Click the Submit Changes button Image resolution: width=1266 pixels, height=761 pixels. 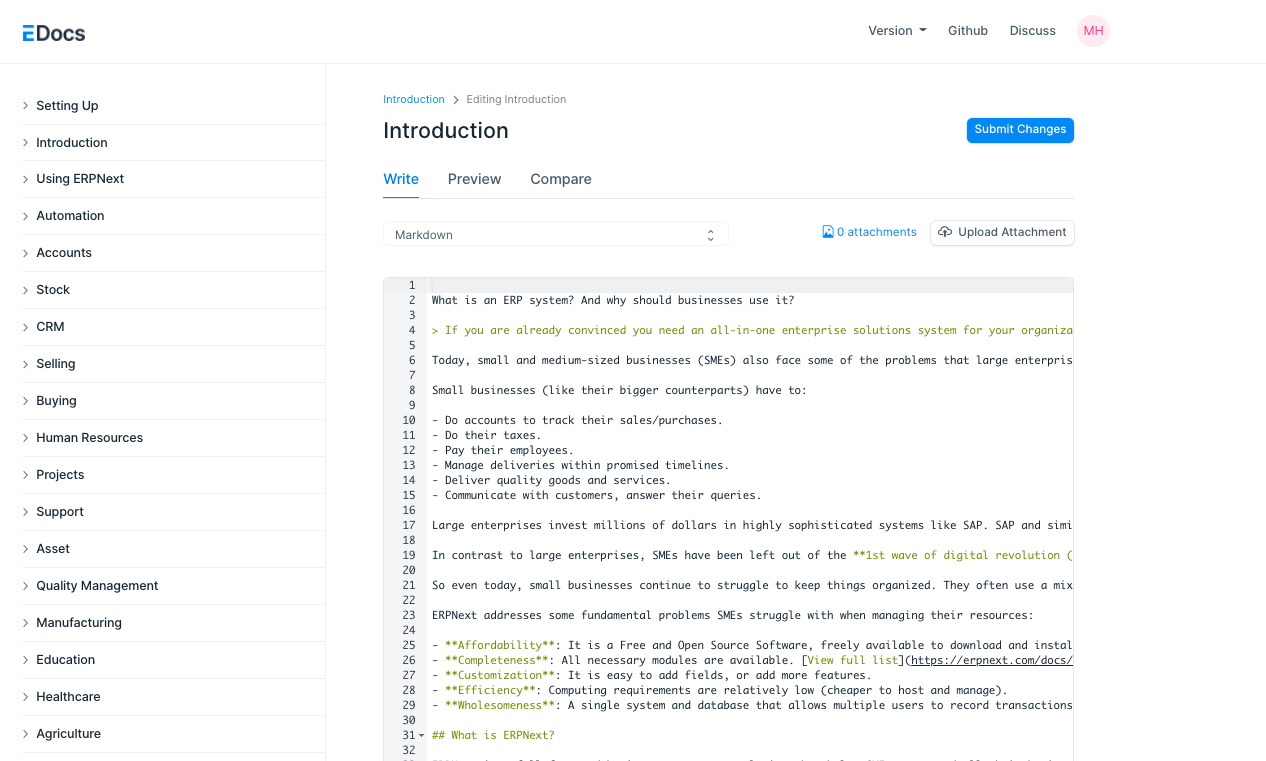click(1019, 130)
